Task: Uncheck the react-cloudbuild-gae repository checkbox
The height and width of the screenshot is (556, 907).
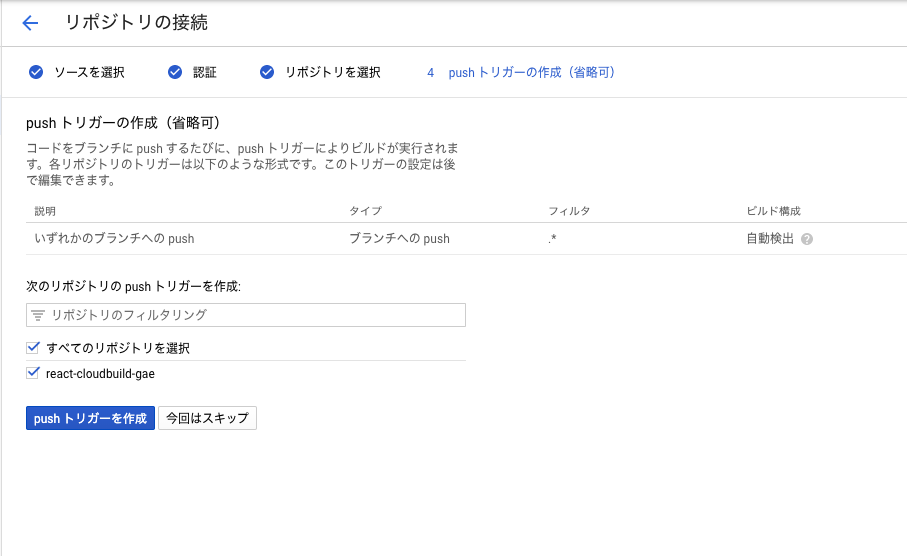Action: 33,373
